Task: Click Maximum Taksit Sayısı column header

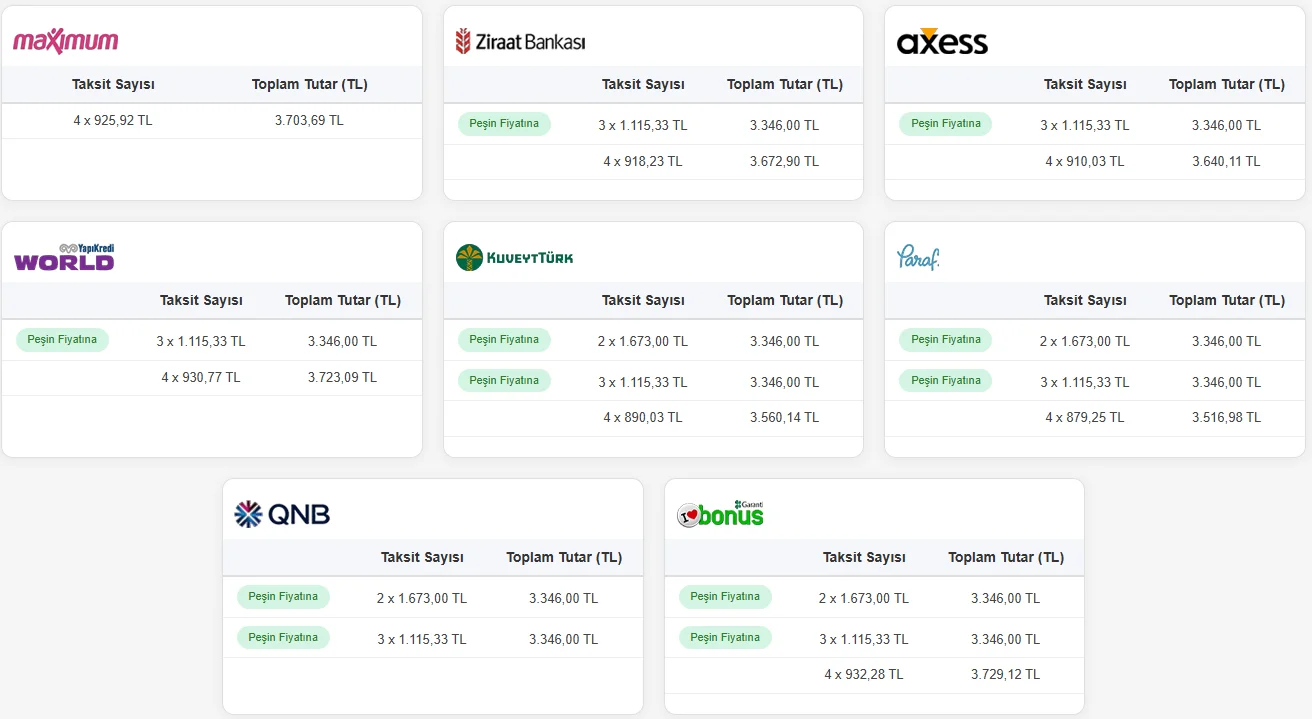Action: pyautogui.click(x=113, y=85)
